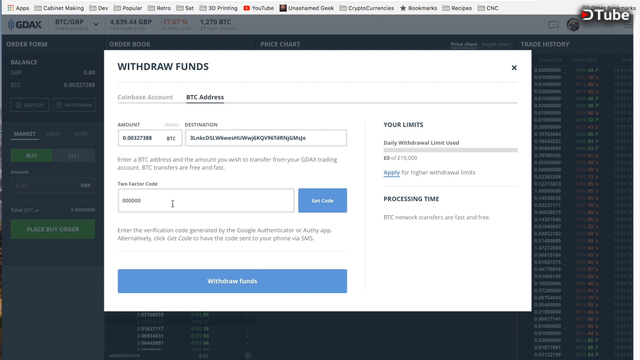Screen dimensions: 640x360
Task: Toggle the Sell side button
Action: tap(74, 156)
